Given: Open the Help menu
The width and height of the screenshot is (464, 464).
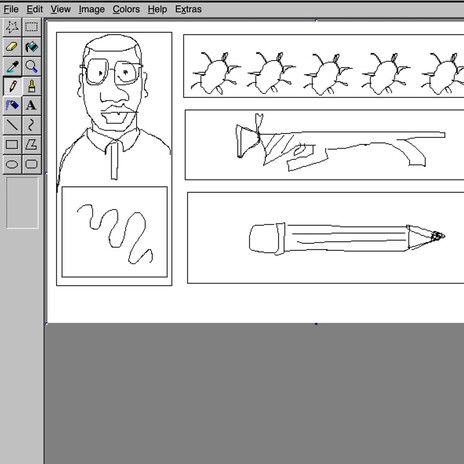Looking at the screenshot, I should point(157,9).
